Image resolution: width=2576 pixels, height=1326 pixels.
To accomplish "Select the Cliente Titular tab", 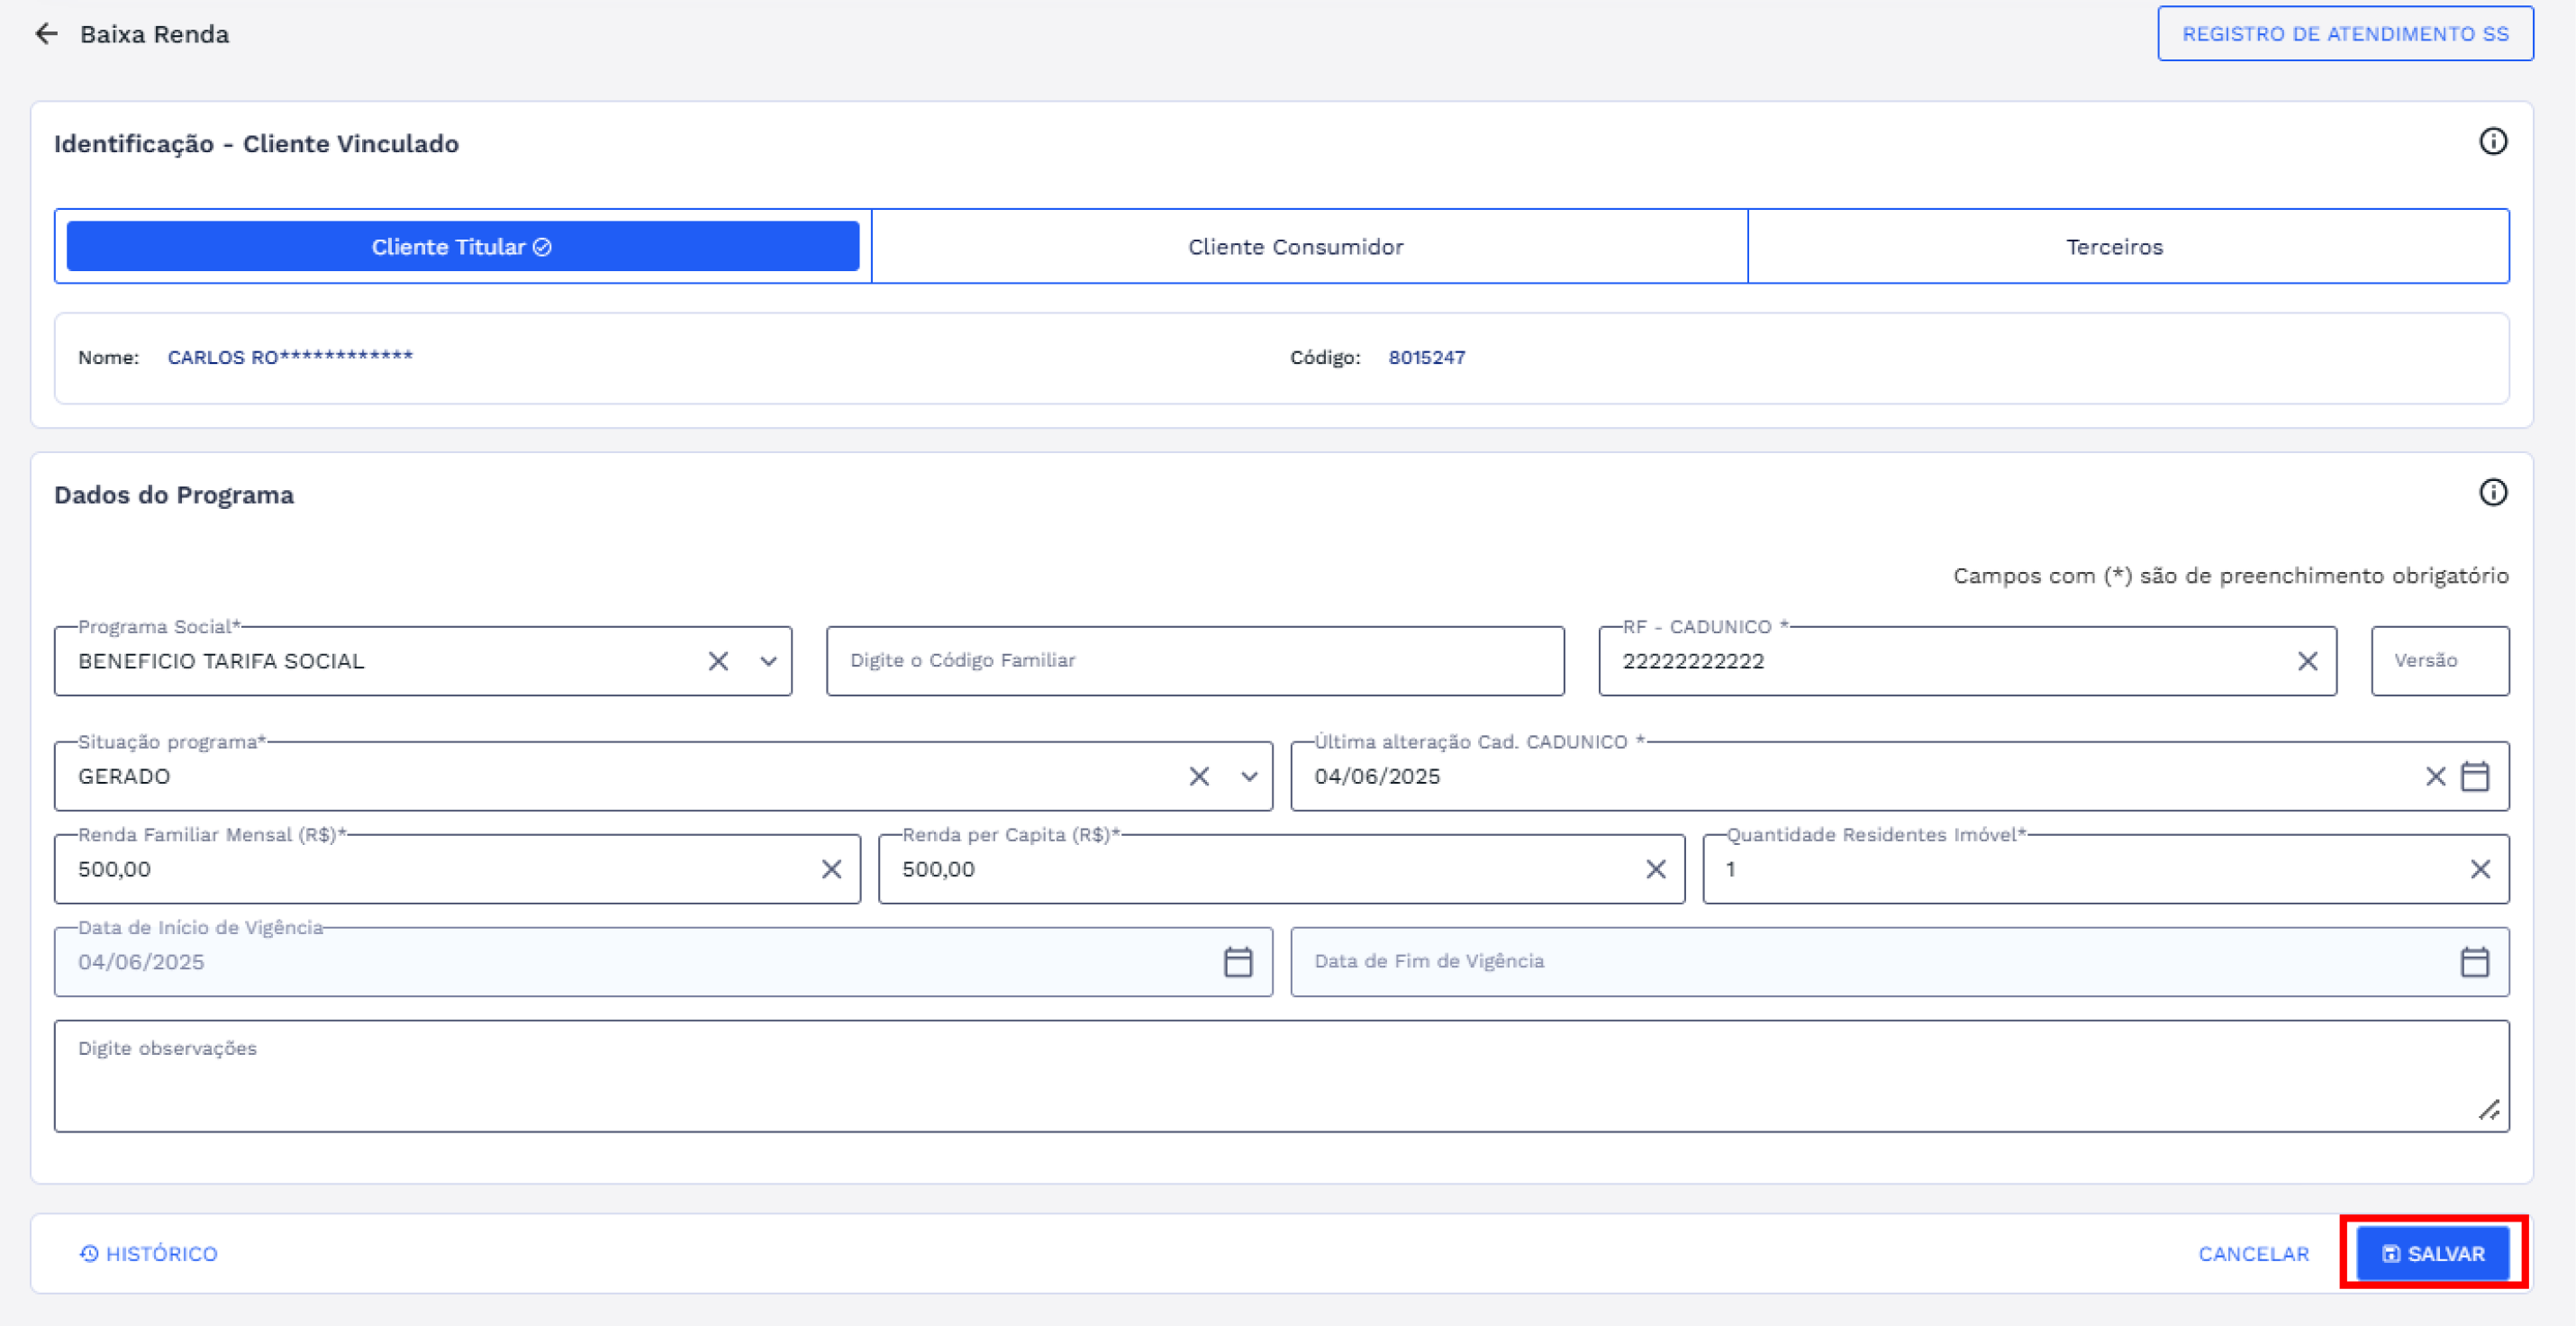I will click(x=462, y=247).
